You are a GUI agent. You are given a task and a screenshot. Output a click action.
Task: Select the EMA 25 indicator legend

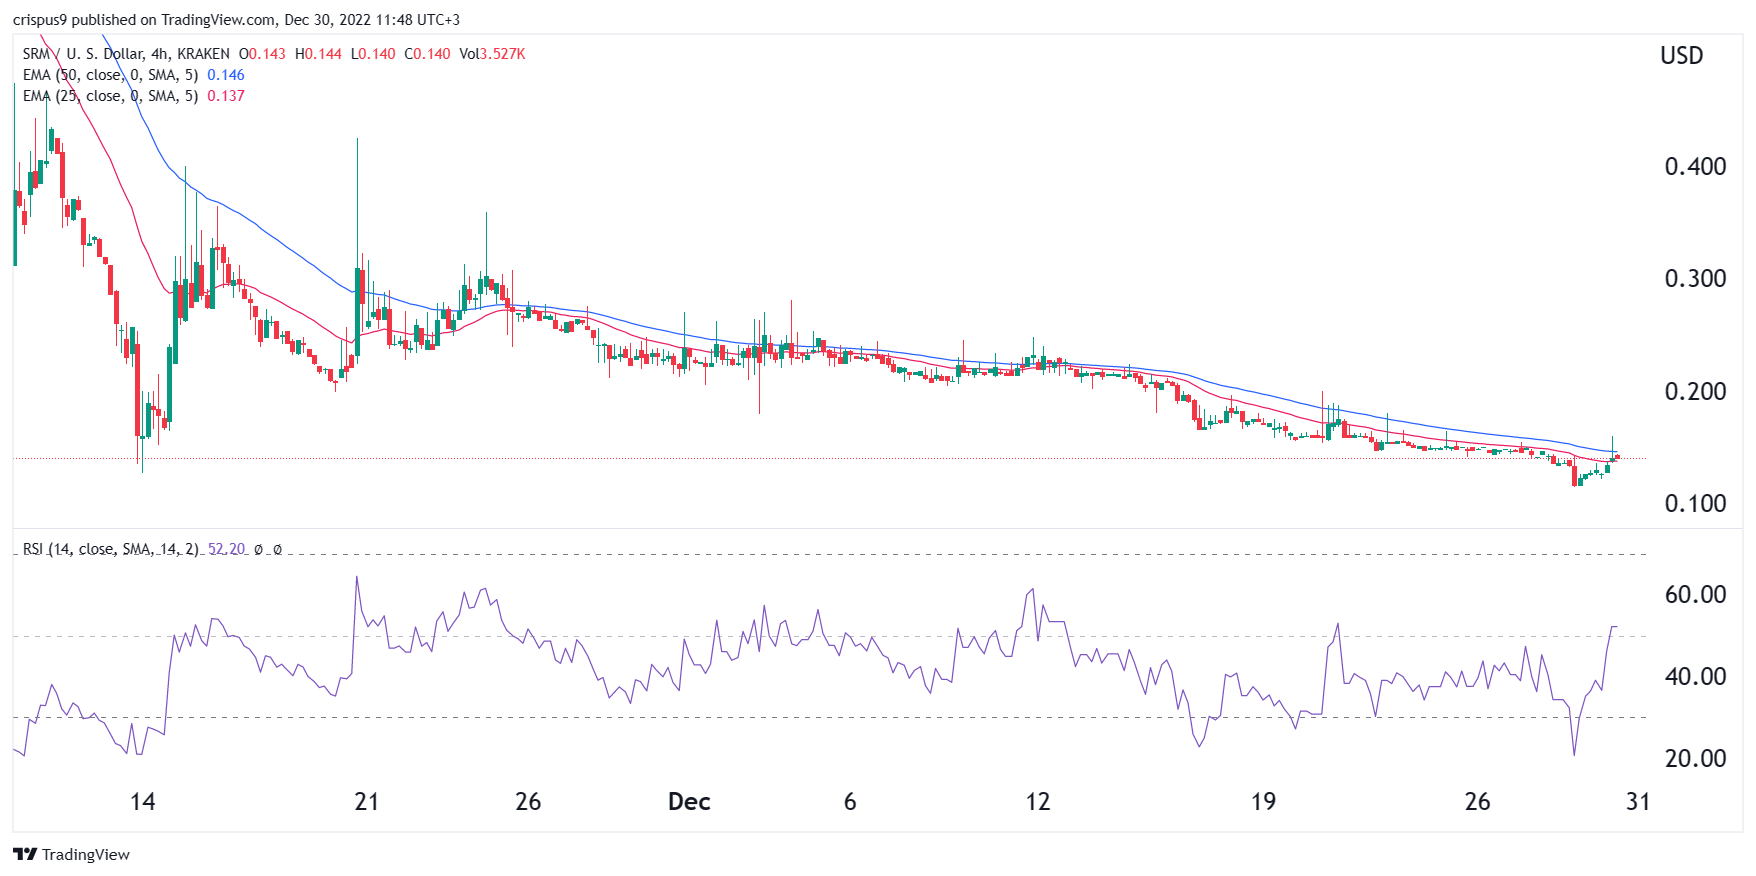[110, 96]
